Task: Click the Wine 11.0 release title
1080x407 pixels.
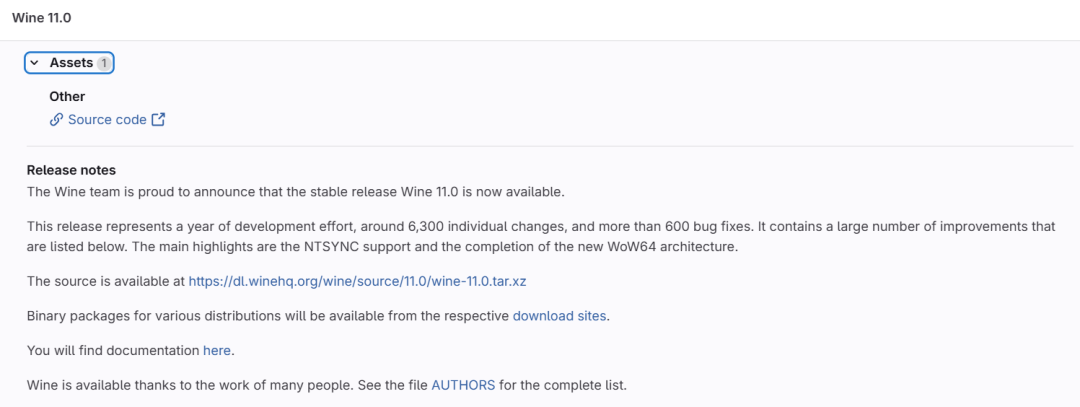Action: point(42,18)
